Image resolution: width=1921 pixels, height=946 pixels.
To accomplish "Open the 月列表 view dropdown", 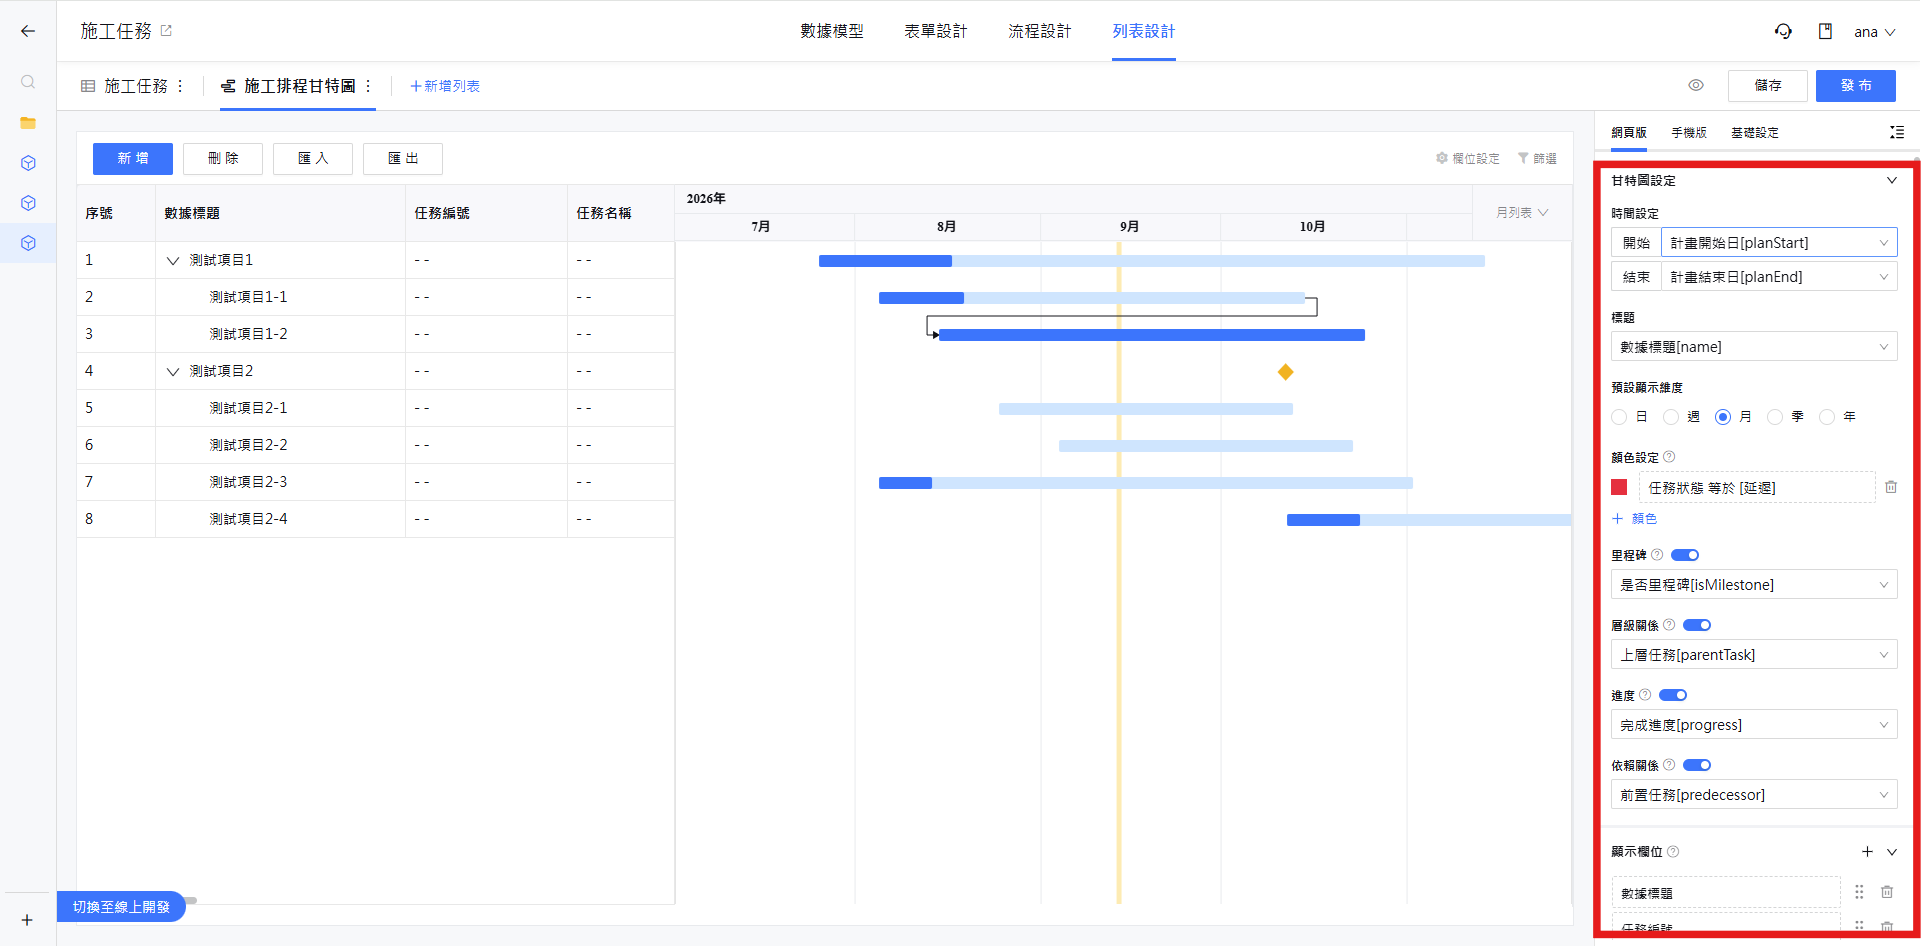I will [x=1522, y=212].
